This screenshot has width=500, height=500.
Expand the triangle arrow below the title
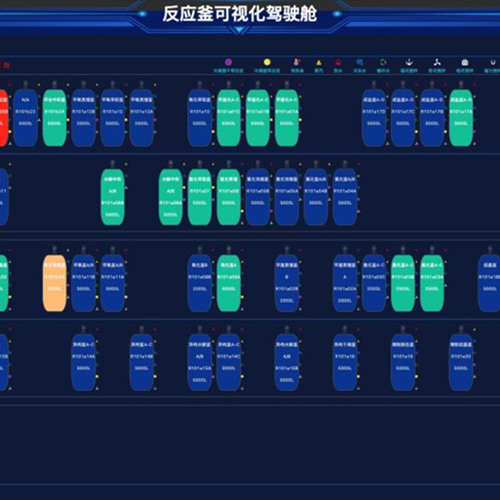tap(239, 30)
